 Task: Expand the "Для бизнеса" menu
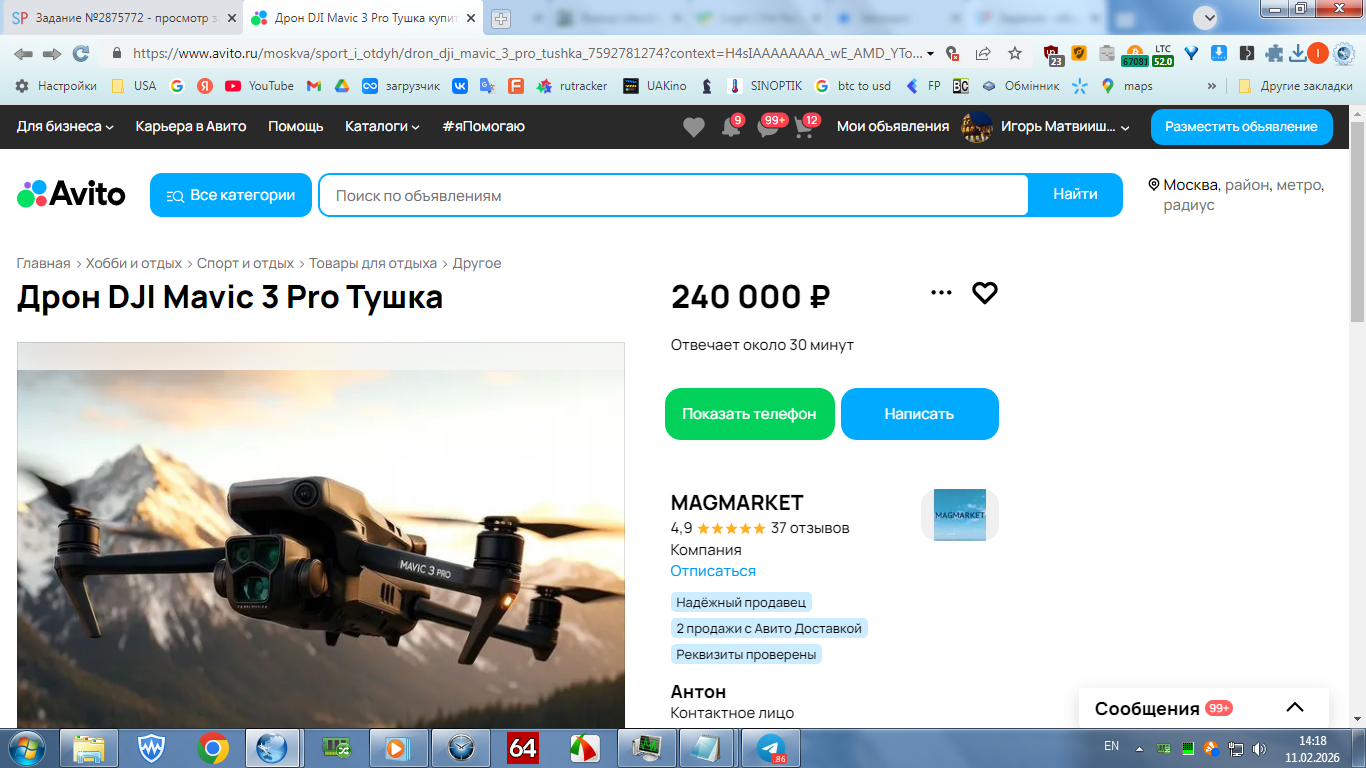(x=66, y=126)
